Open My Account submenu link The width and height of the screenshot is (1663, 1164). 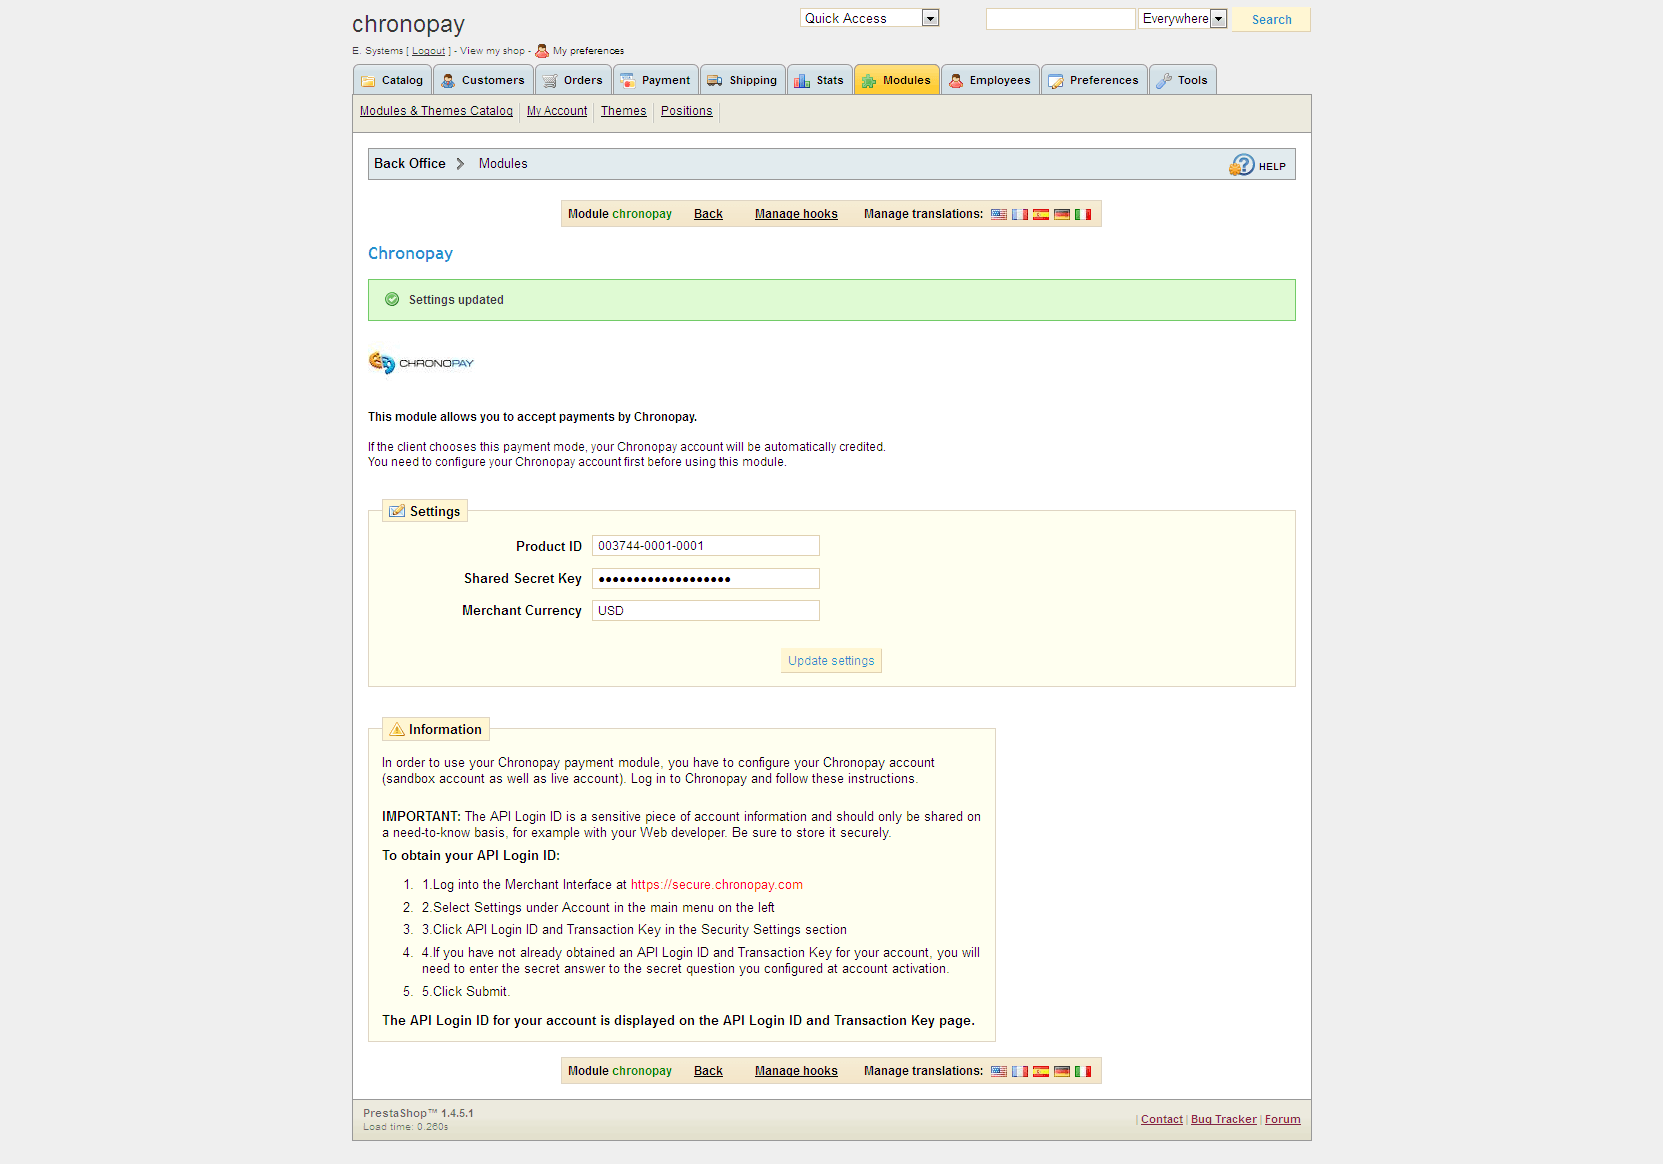[x=557, y=111]
